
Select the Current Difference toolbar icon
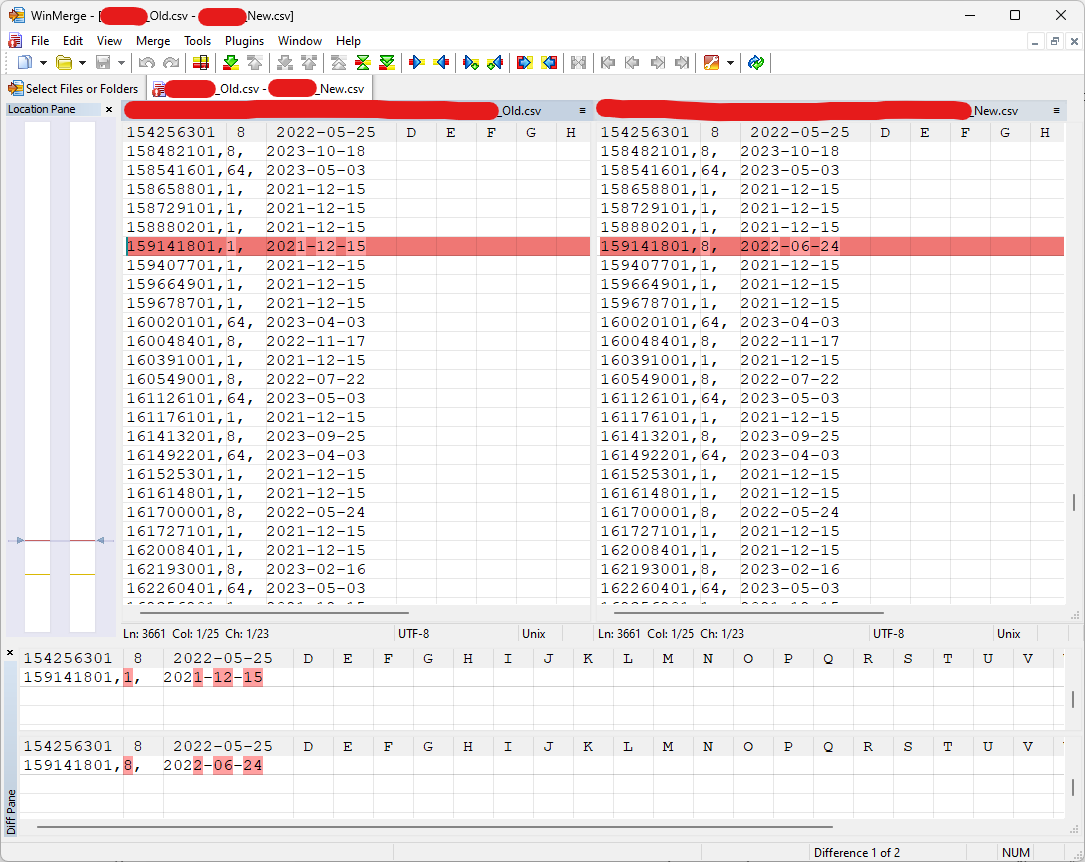[x=362, y=63]
